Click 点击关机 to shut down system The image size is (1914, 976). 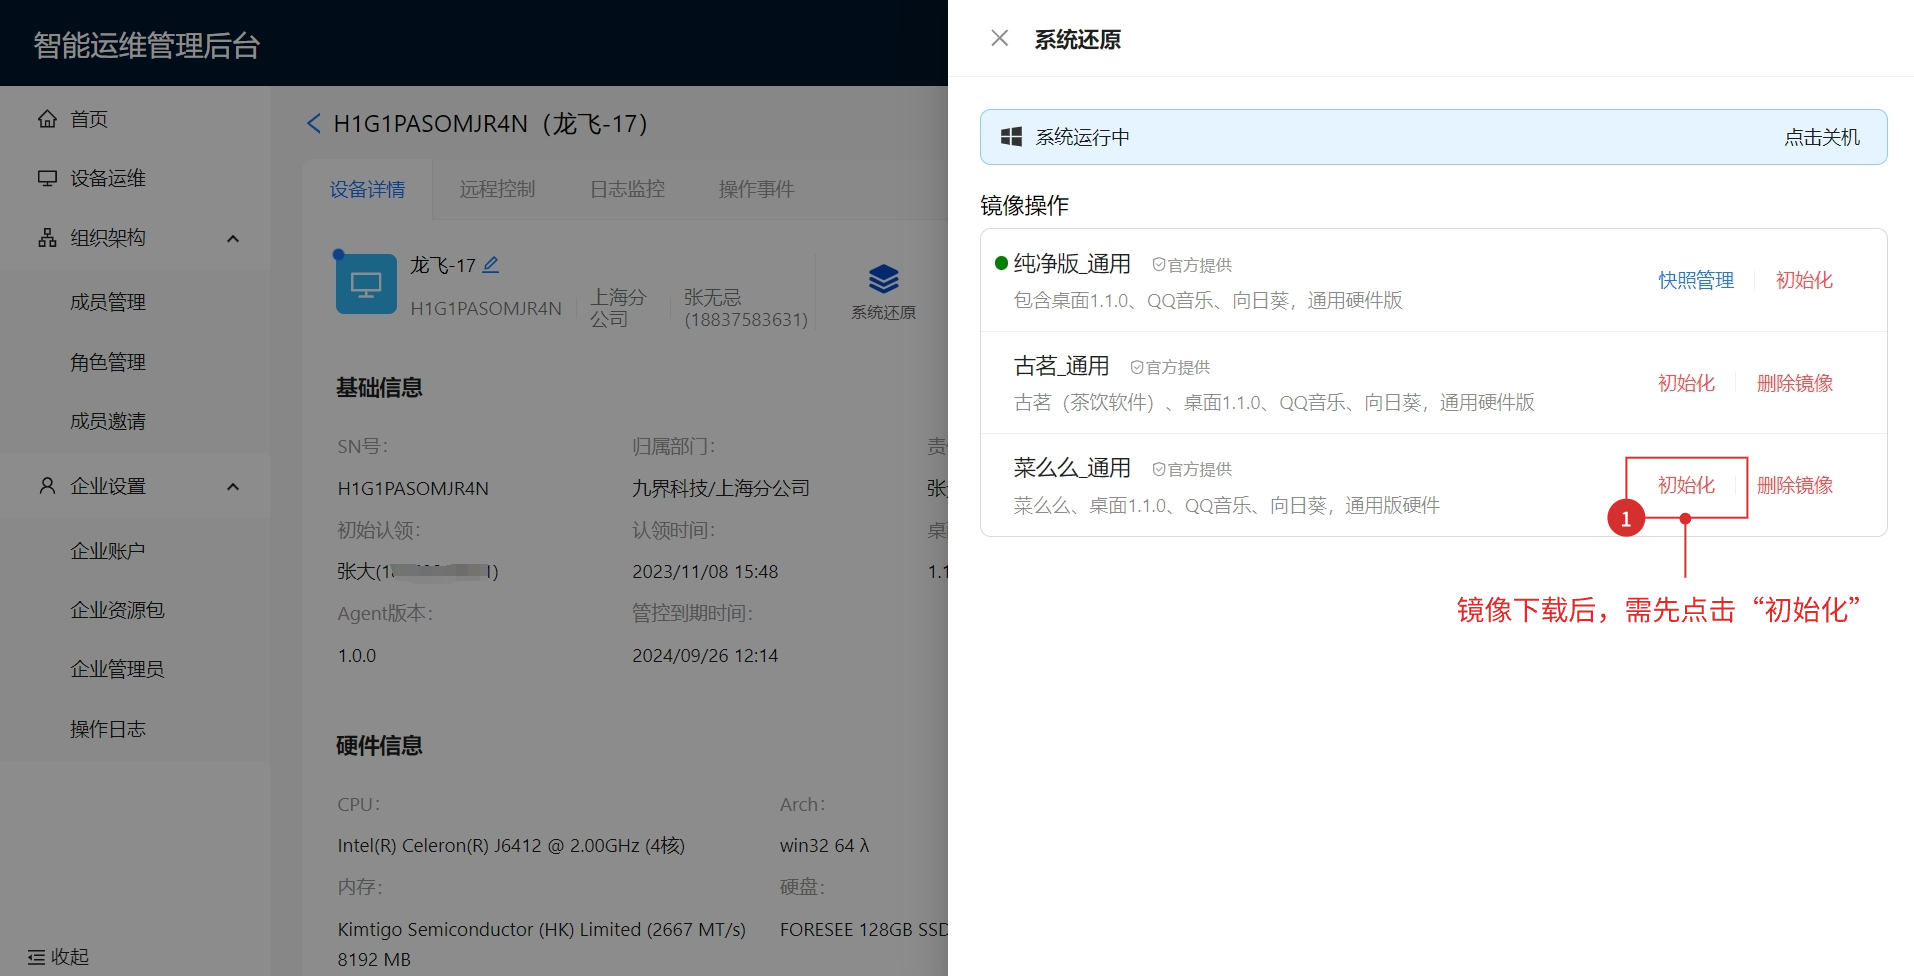click(x=1822, y=137)
